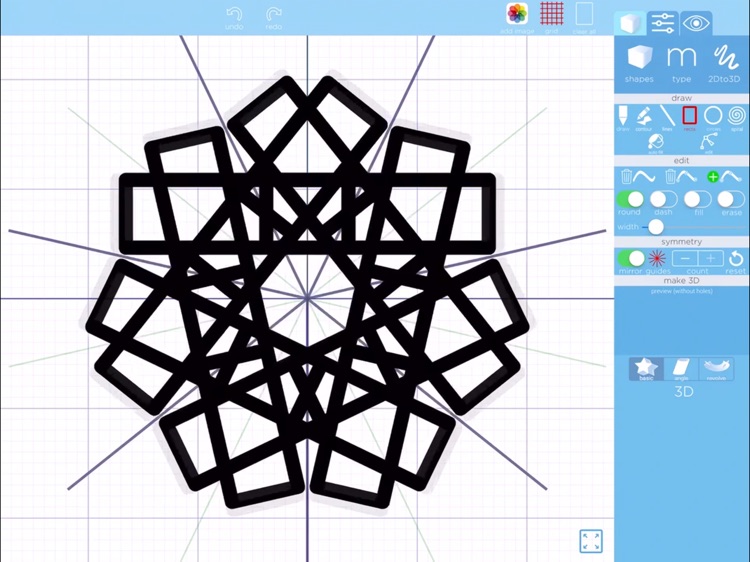Select the 2Dto3D scribble mode
Screen dimensions: 750x562
point(724,64)
